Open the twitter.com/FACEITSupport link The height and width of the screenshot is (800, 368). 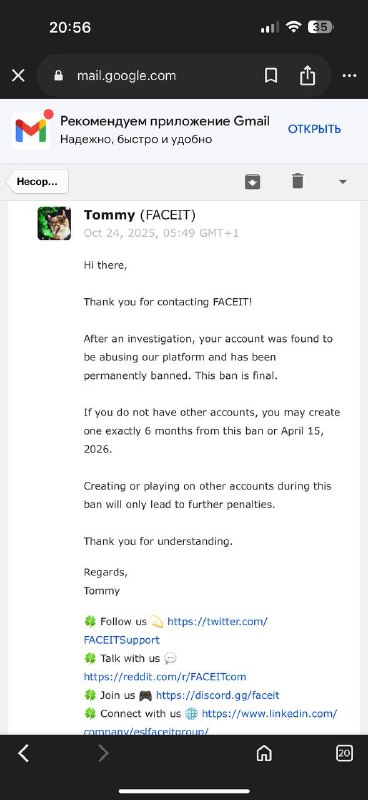pyautogui.click(x=176, y=631)
